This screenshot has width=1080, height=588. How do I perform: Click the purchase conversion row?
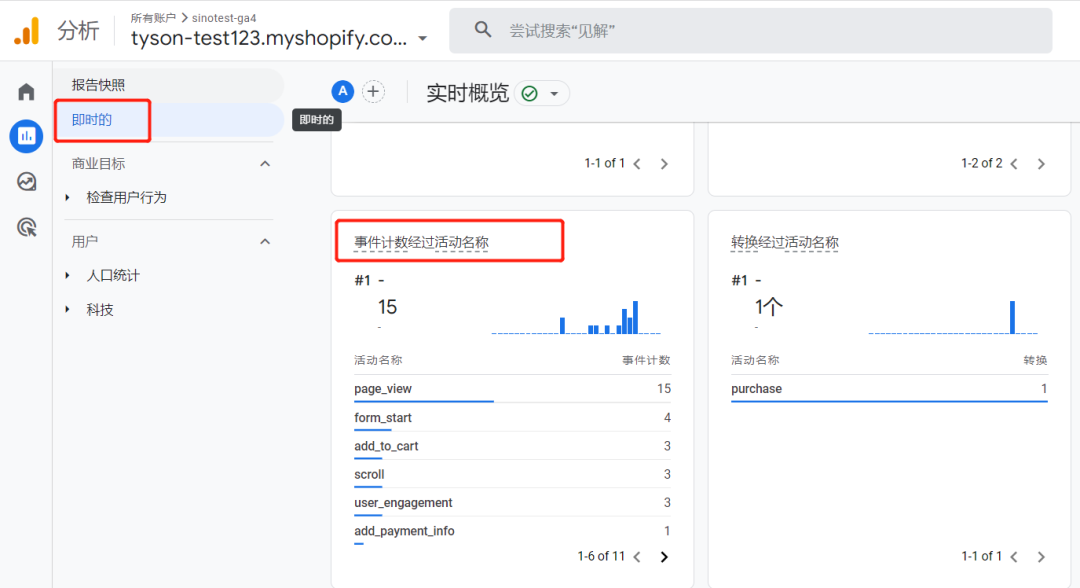point(756,389)
